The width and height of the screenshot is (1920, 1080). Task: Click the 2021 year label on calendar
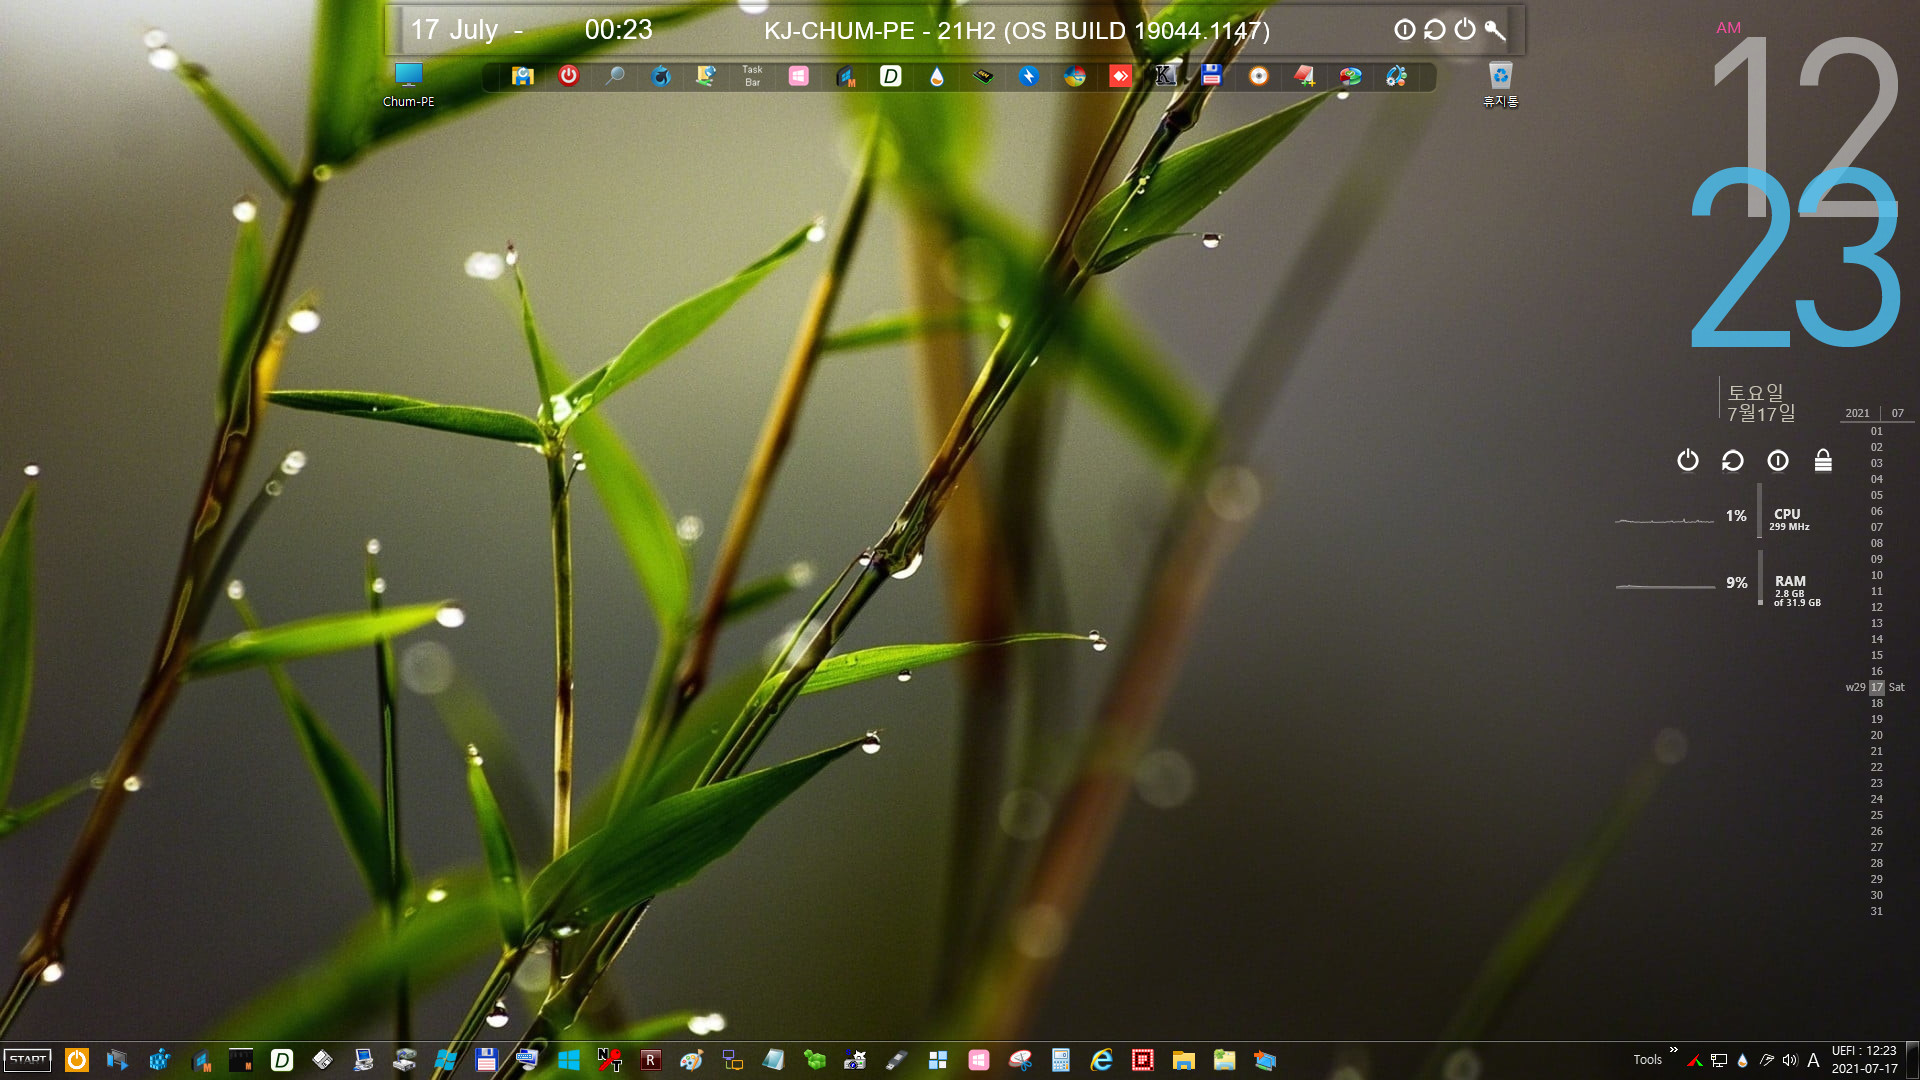[x=1857, y=413]
